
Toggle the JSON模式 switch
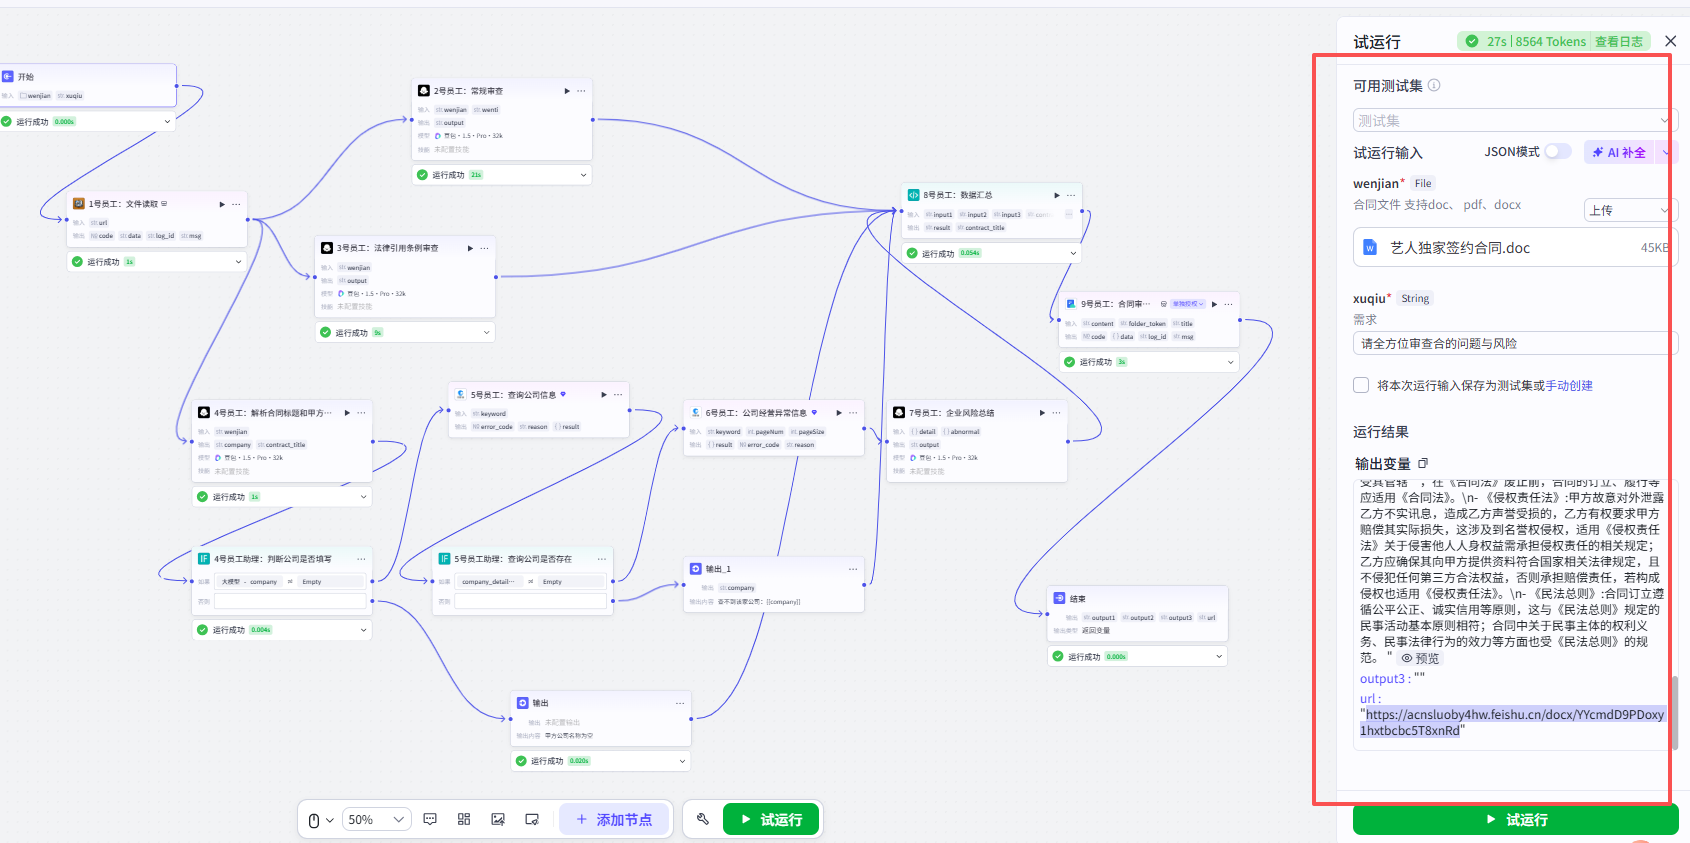click(1558, 151)
